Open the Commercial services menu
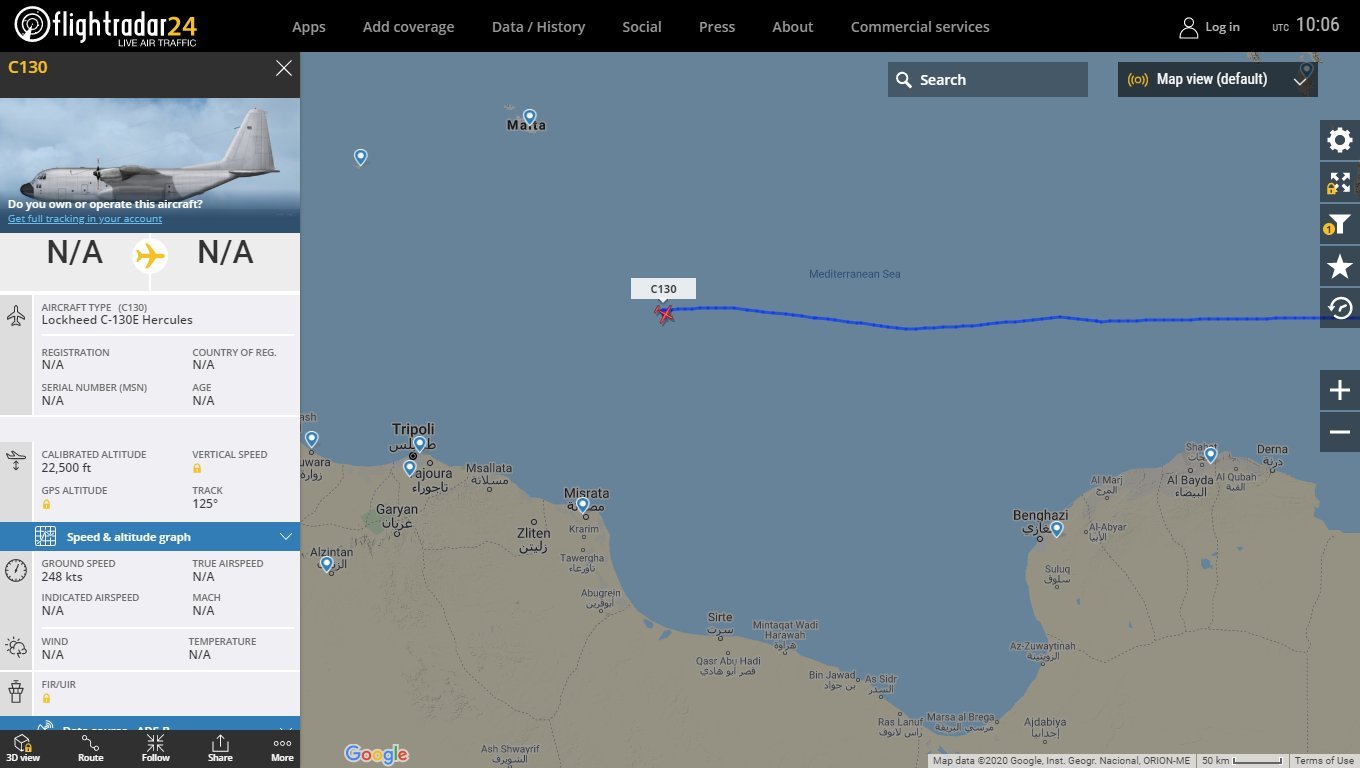 920,27
